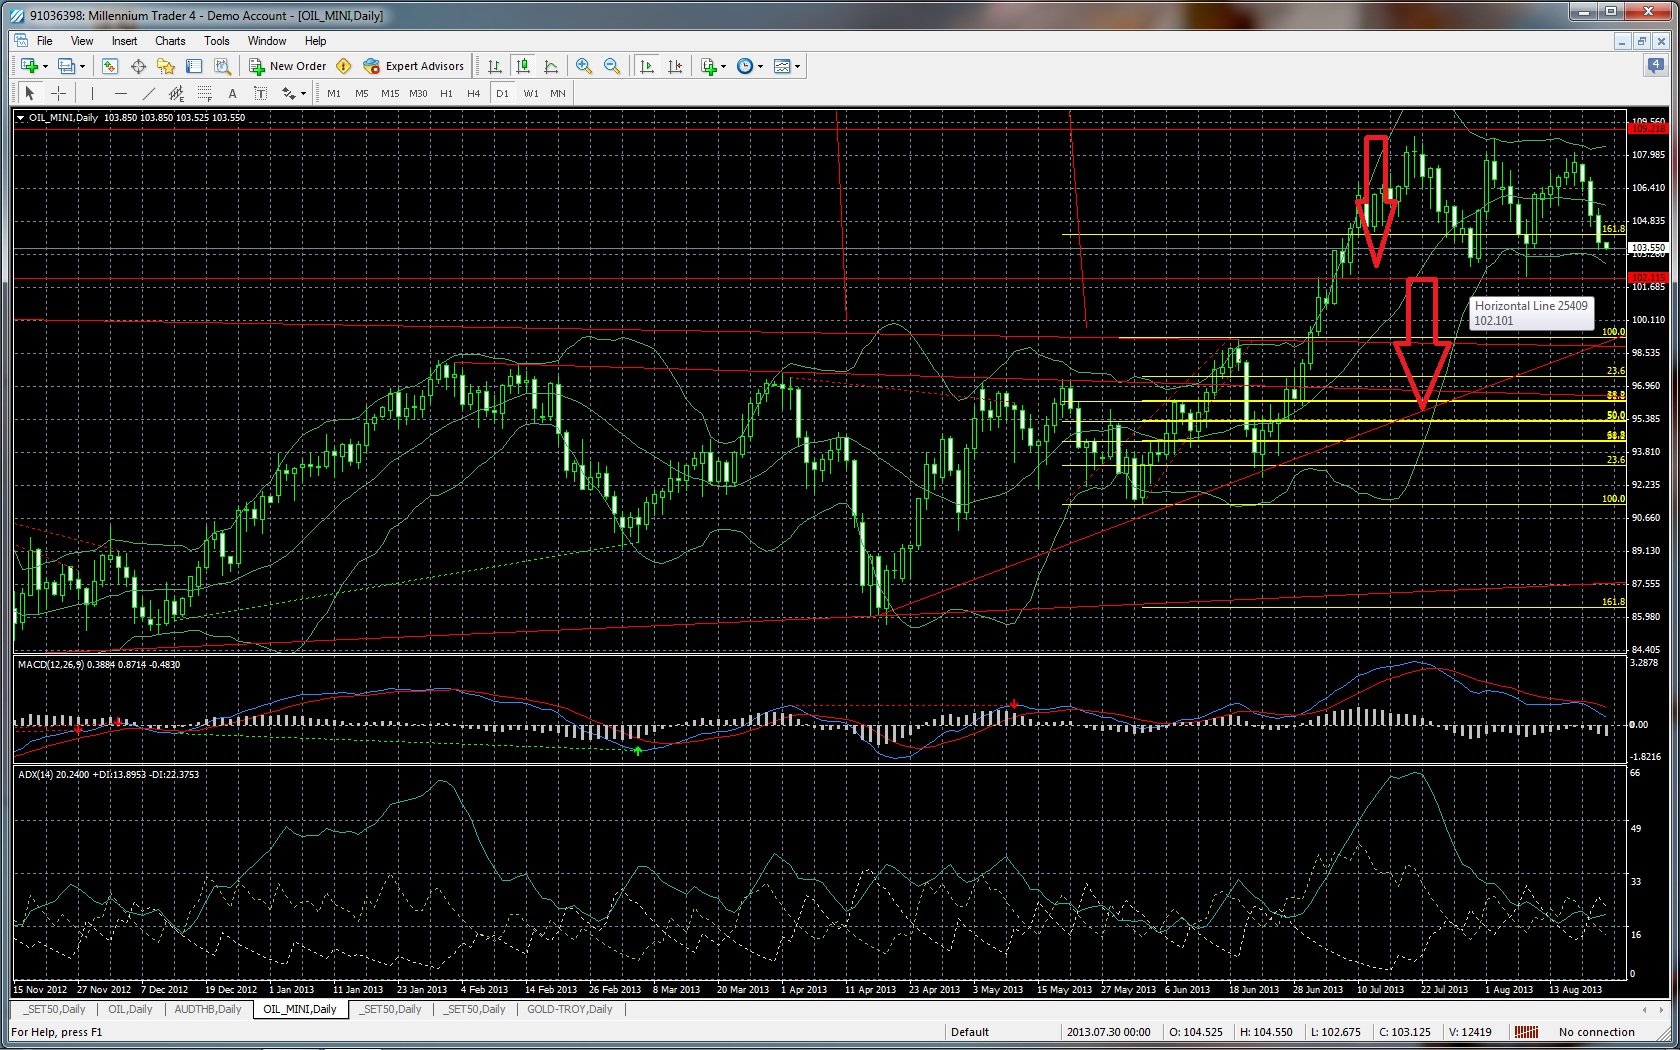Click the New Order button
Viewport: 1680px width, 1050px height.
pos(288,66)
